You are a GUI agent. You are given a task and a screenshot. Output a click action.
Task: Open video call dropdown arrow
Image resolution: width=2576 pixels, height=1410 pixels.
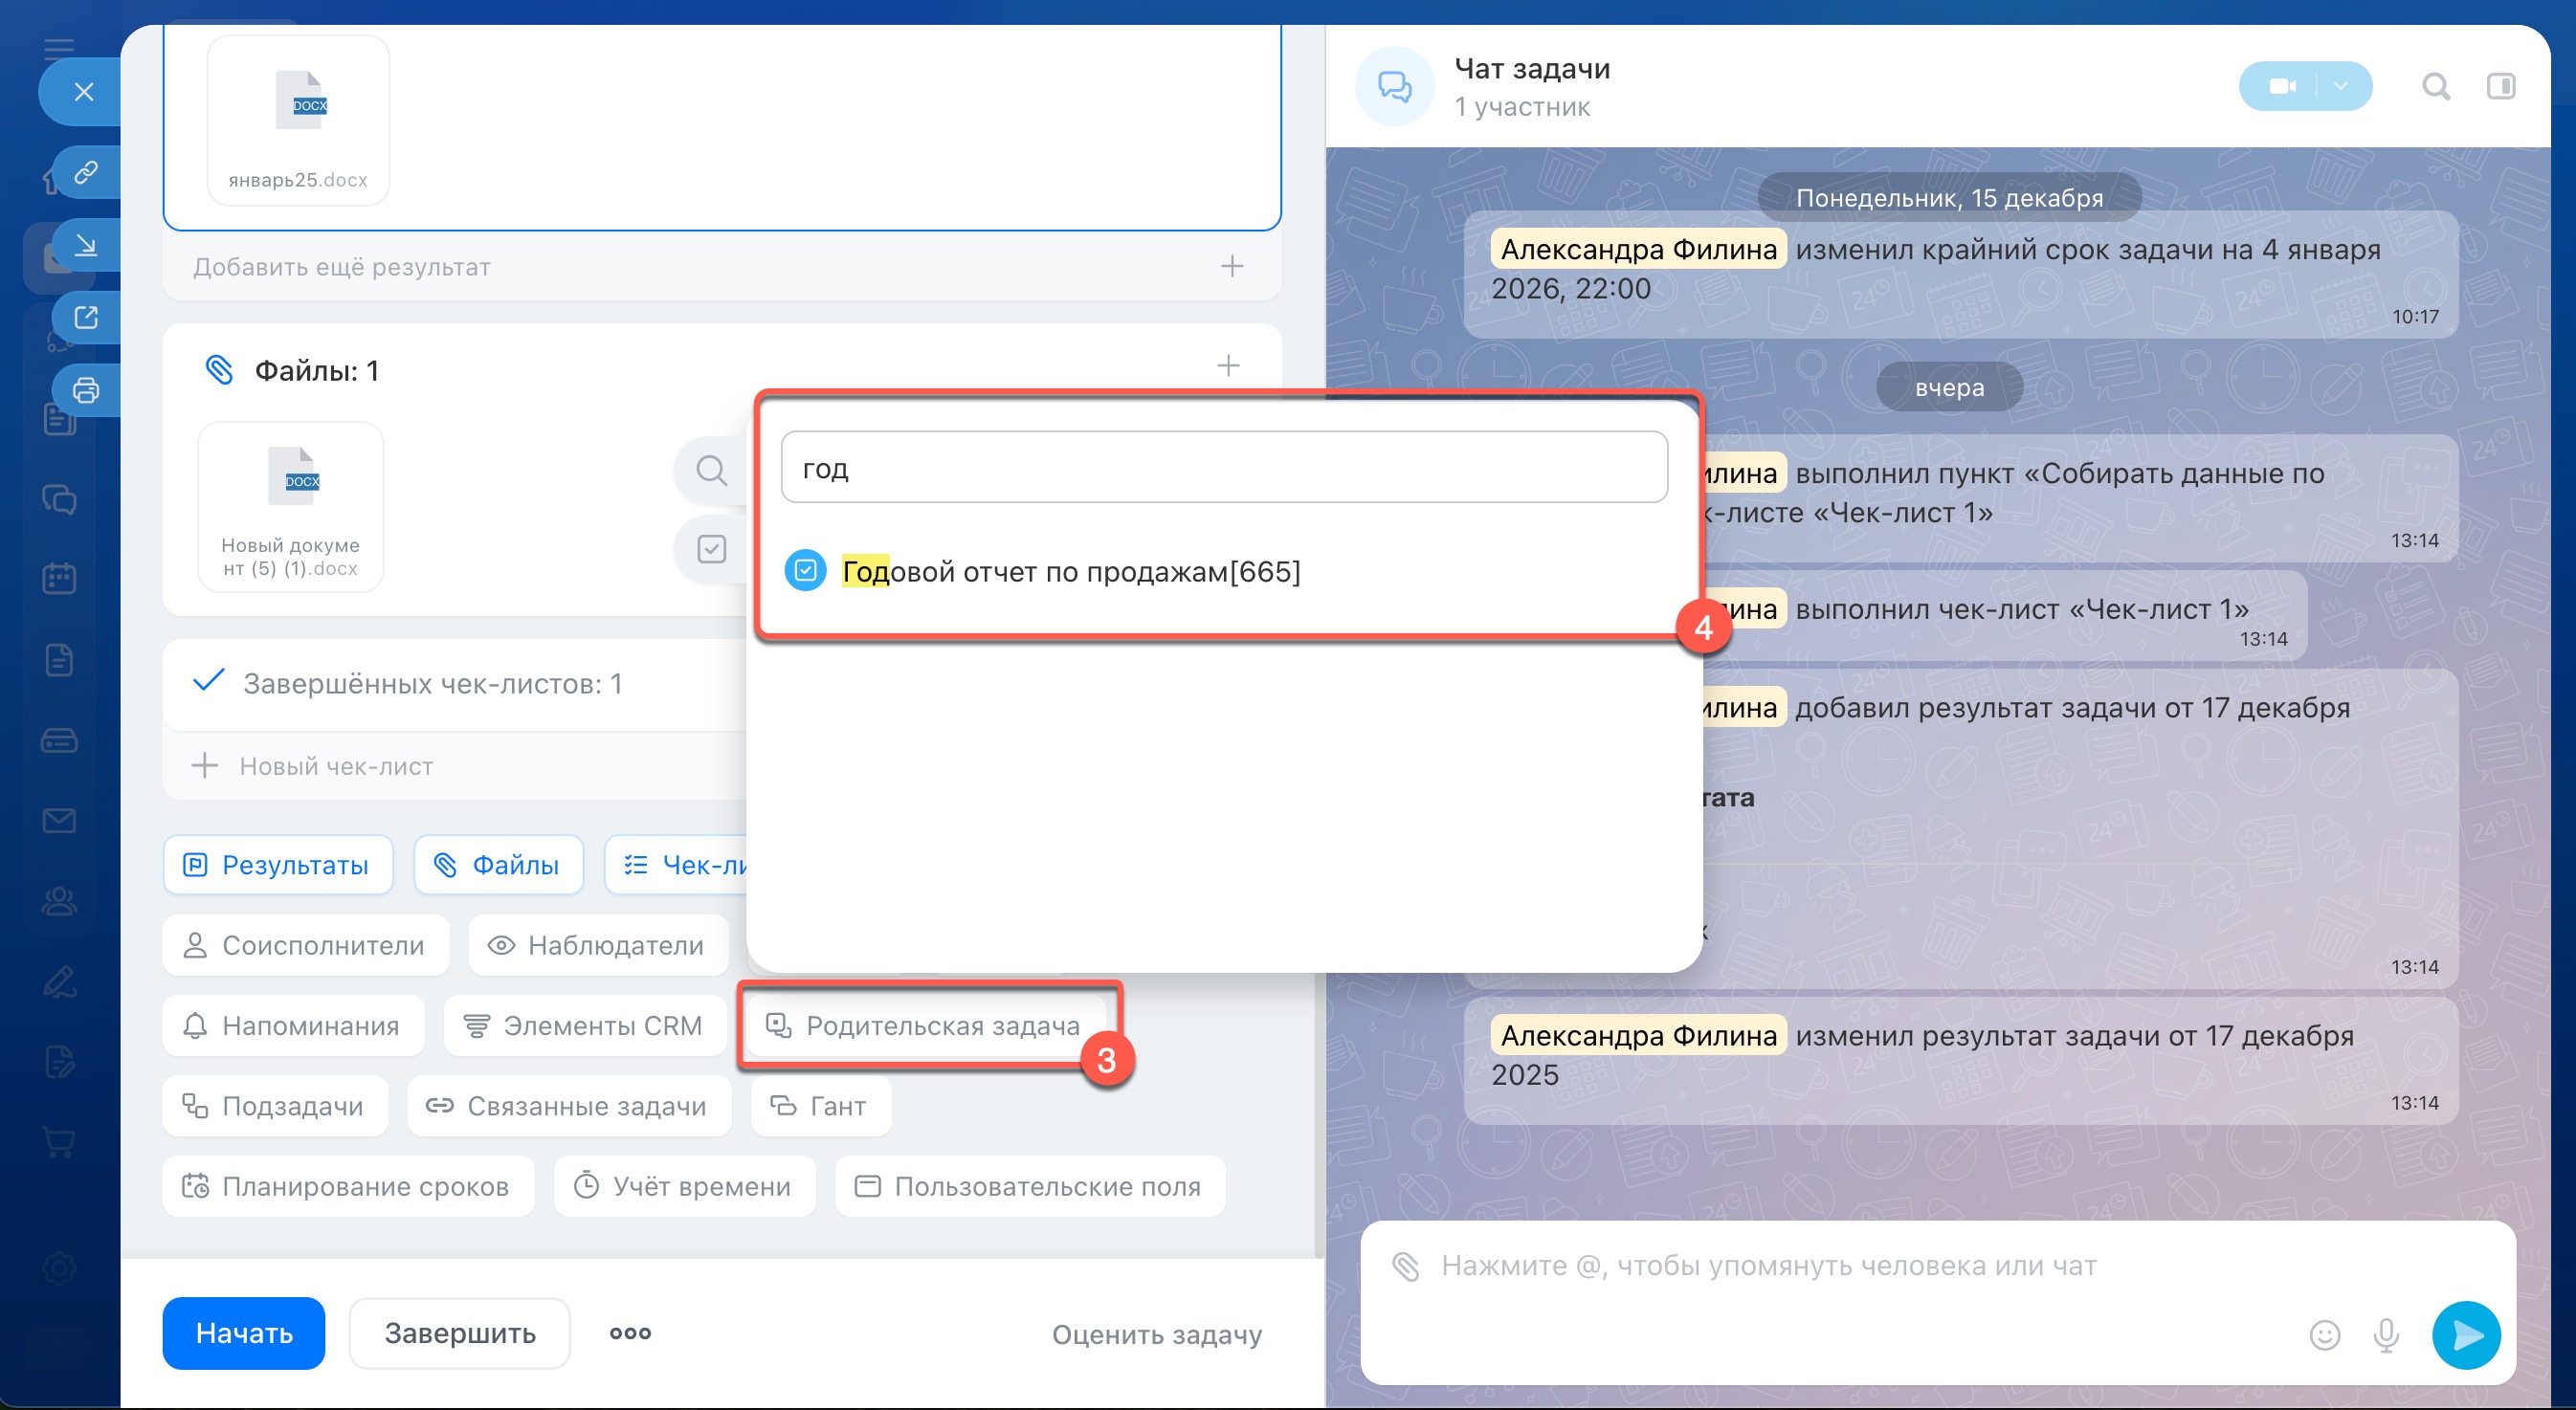[x=2340, y=87]
